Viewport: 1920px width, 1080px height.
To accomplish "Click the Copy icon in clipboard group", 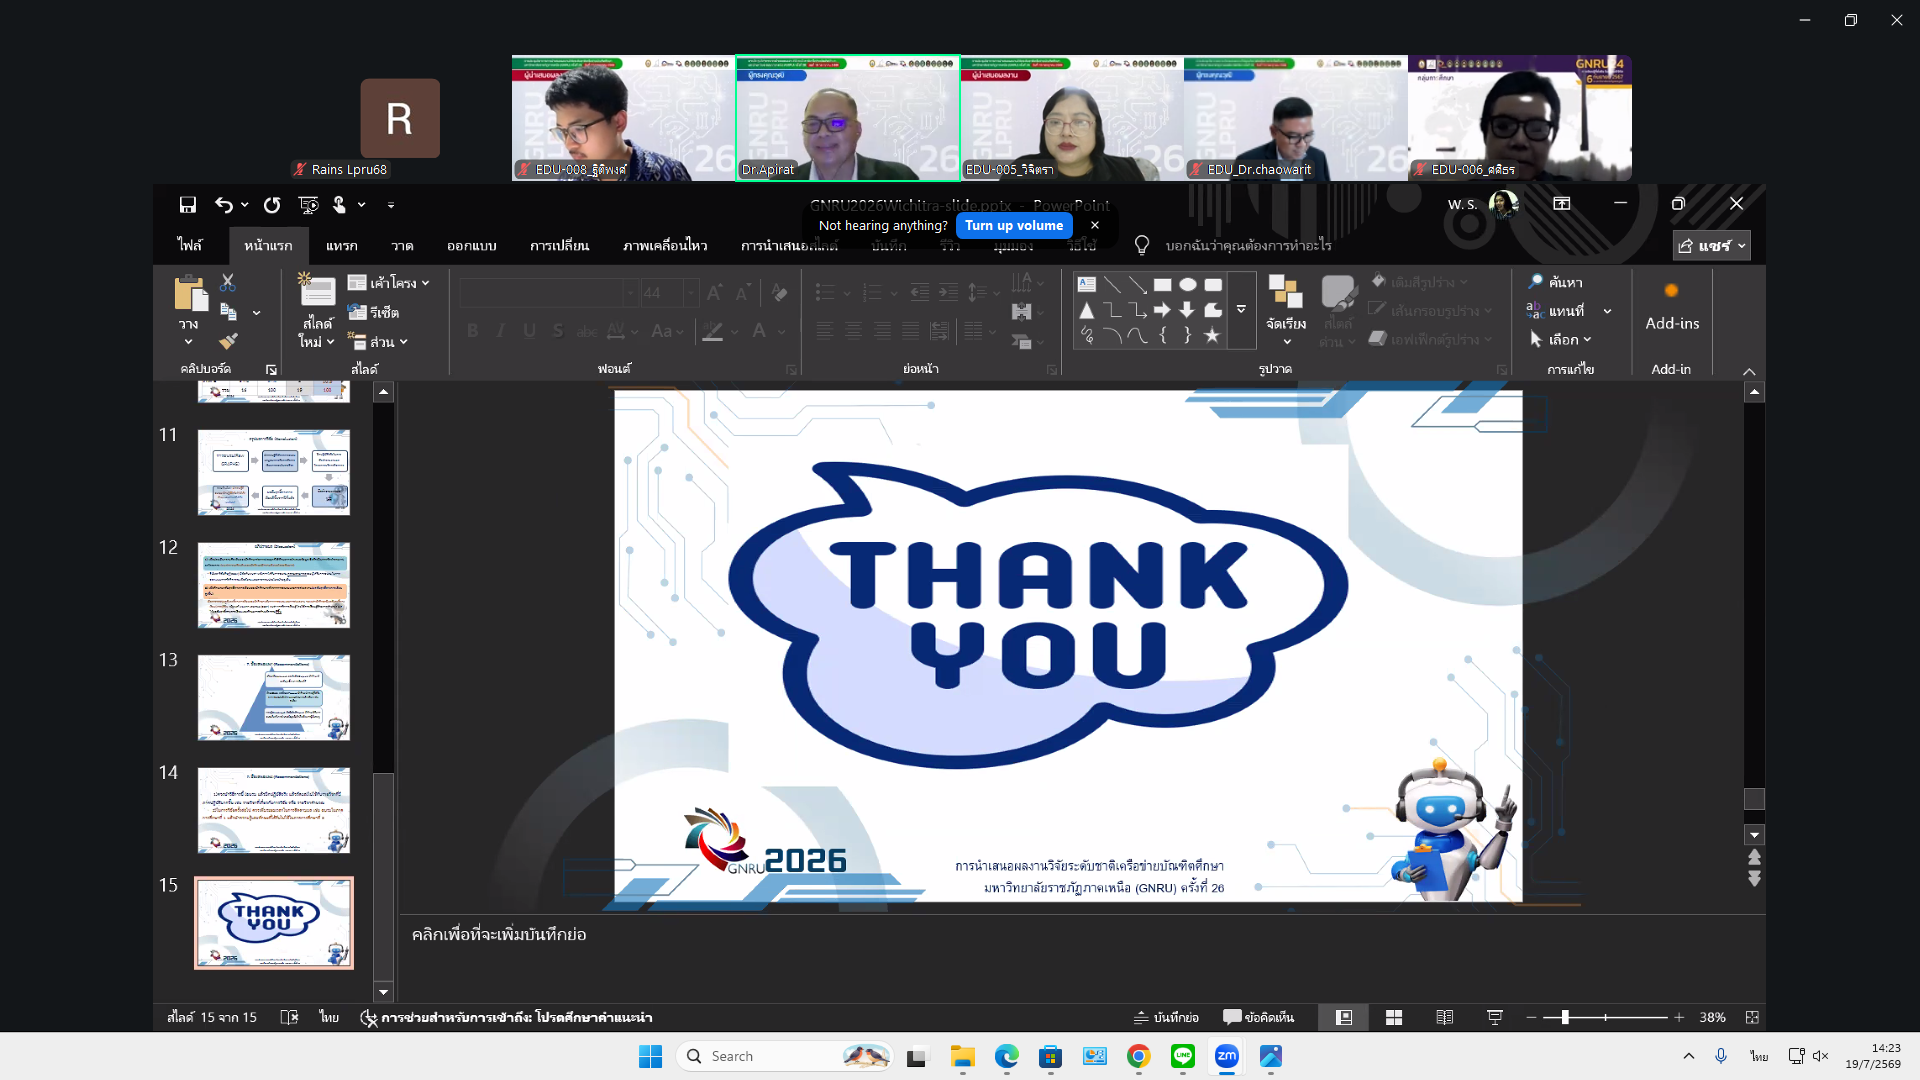I will [228, 311].
